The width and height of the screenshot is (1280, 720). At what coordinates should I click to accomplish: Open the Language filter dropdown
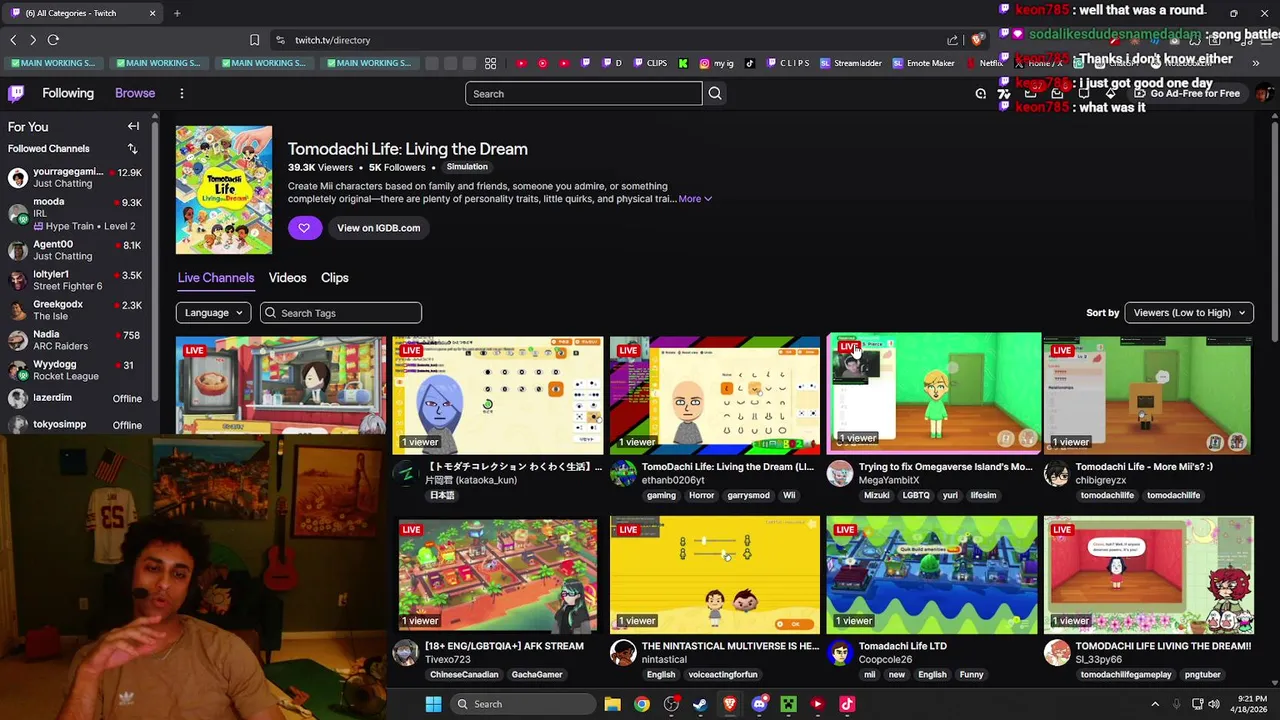(x=213, y=313)
